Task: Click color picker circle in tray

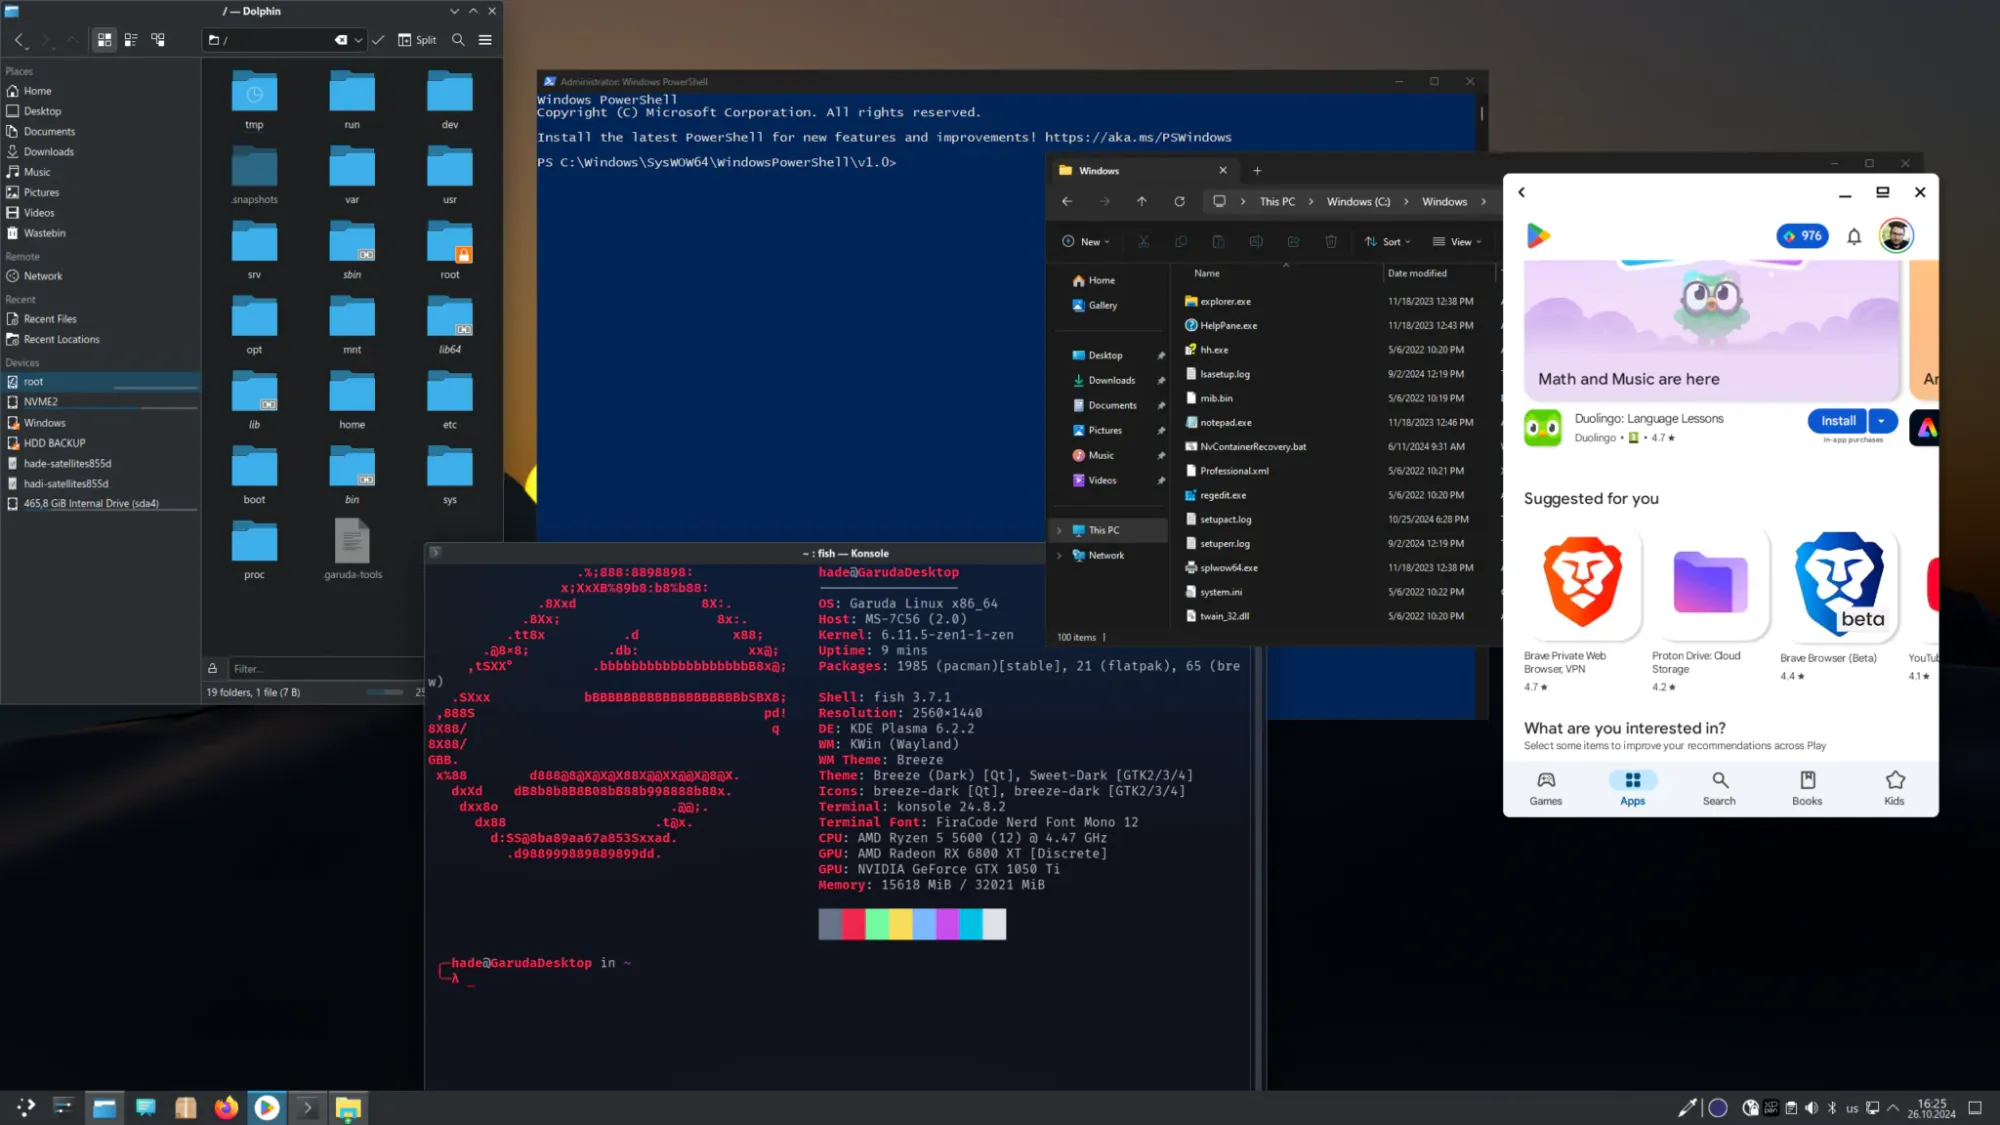Action: 1718,1108
